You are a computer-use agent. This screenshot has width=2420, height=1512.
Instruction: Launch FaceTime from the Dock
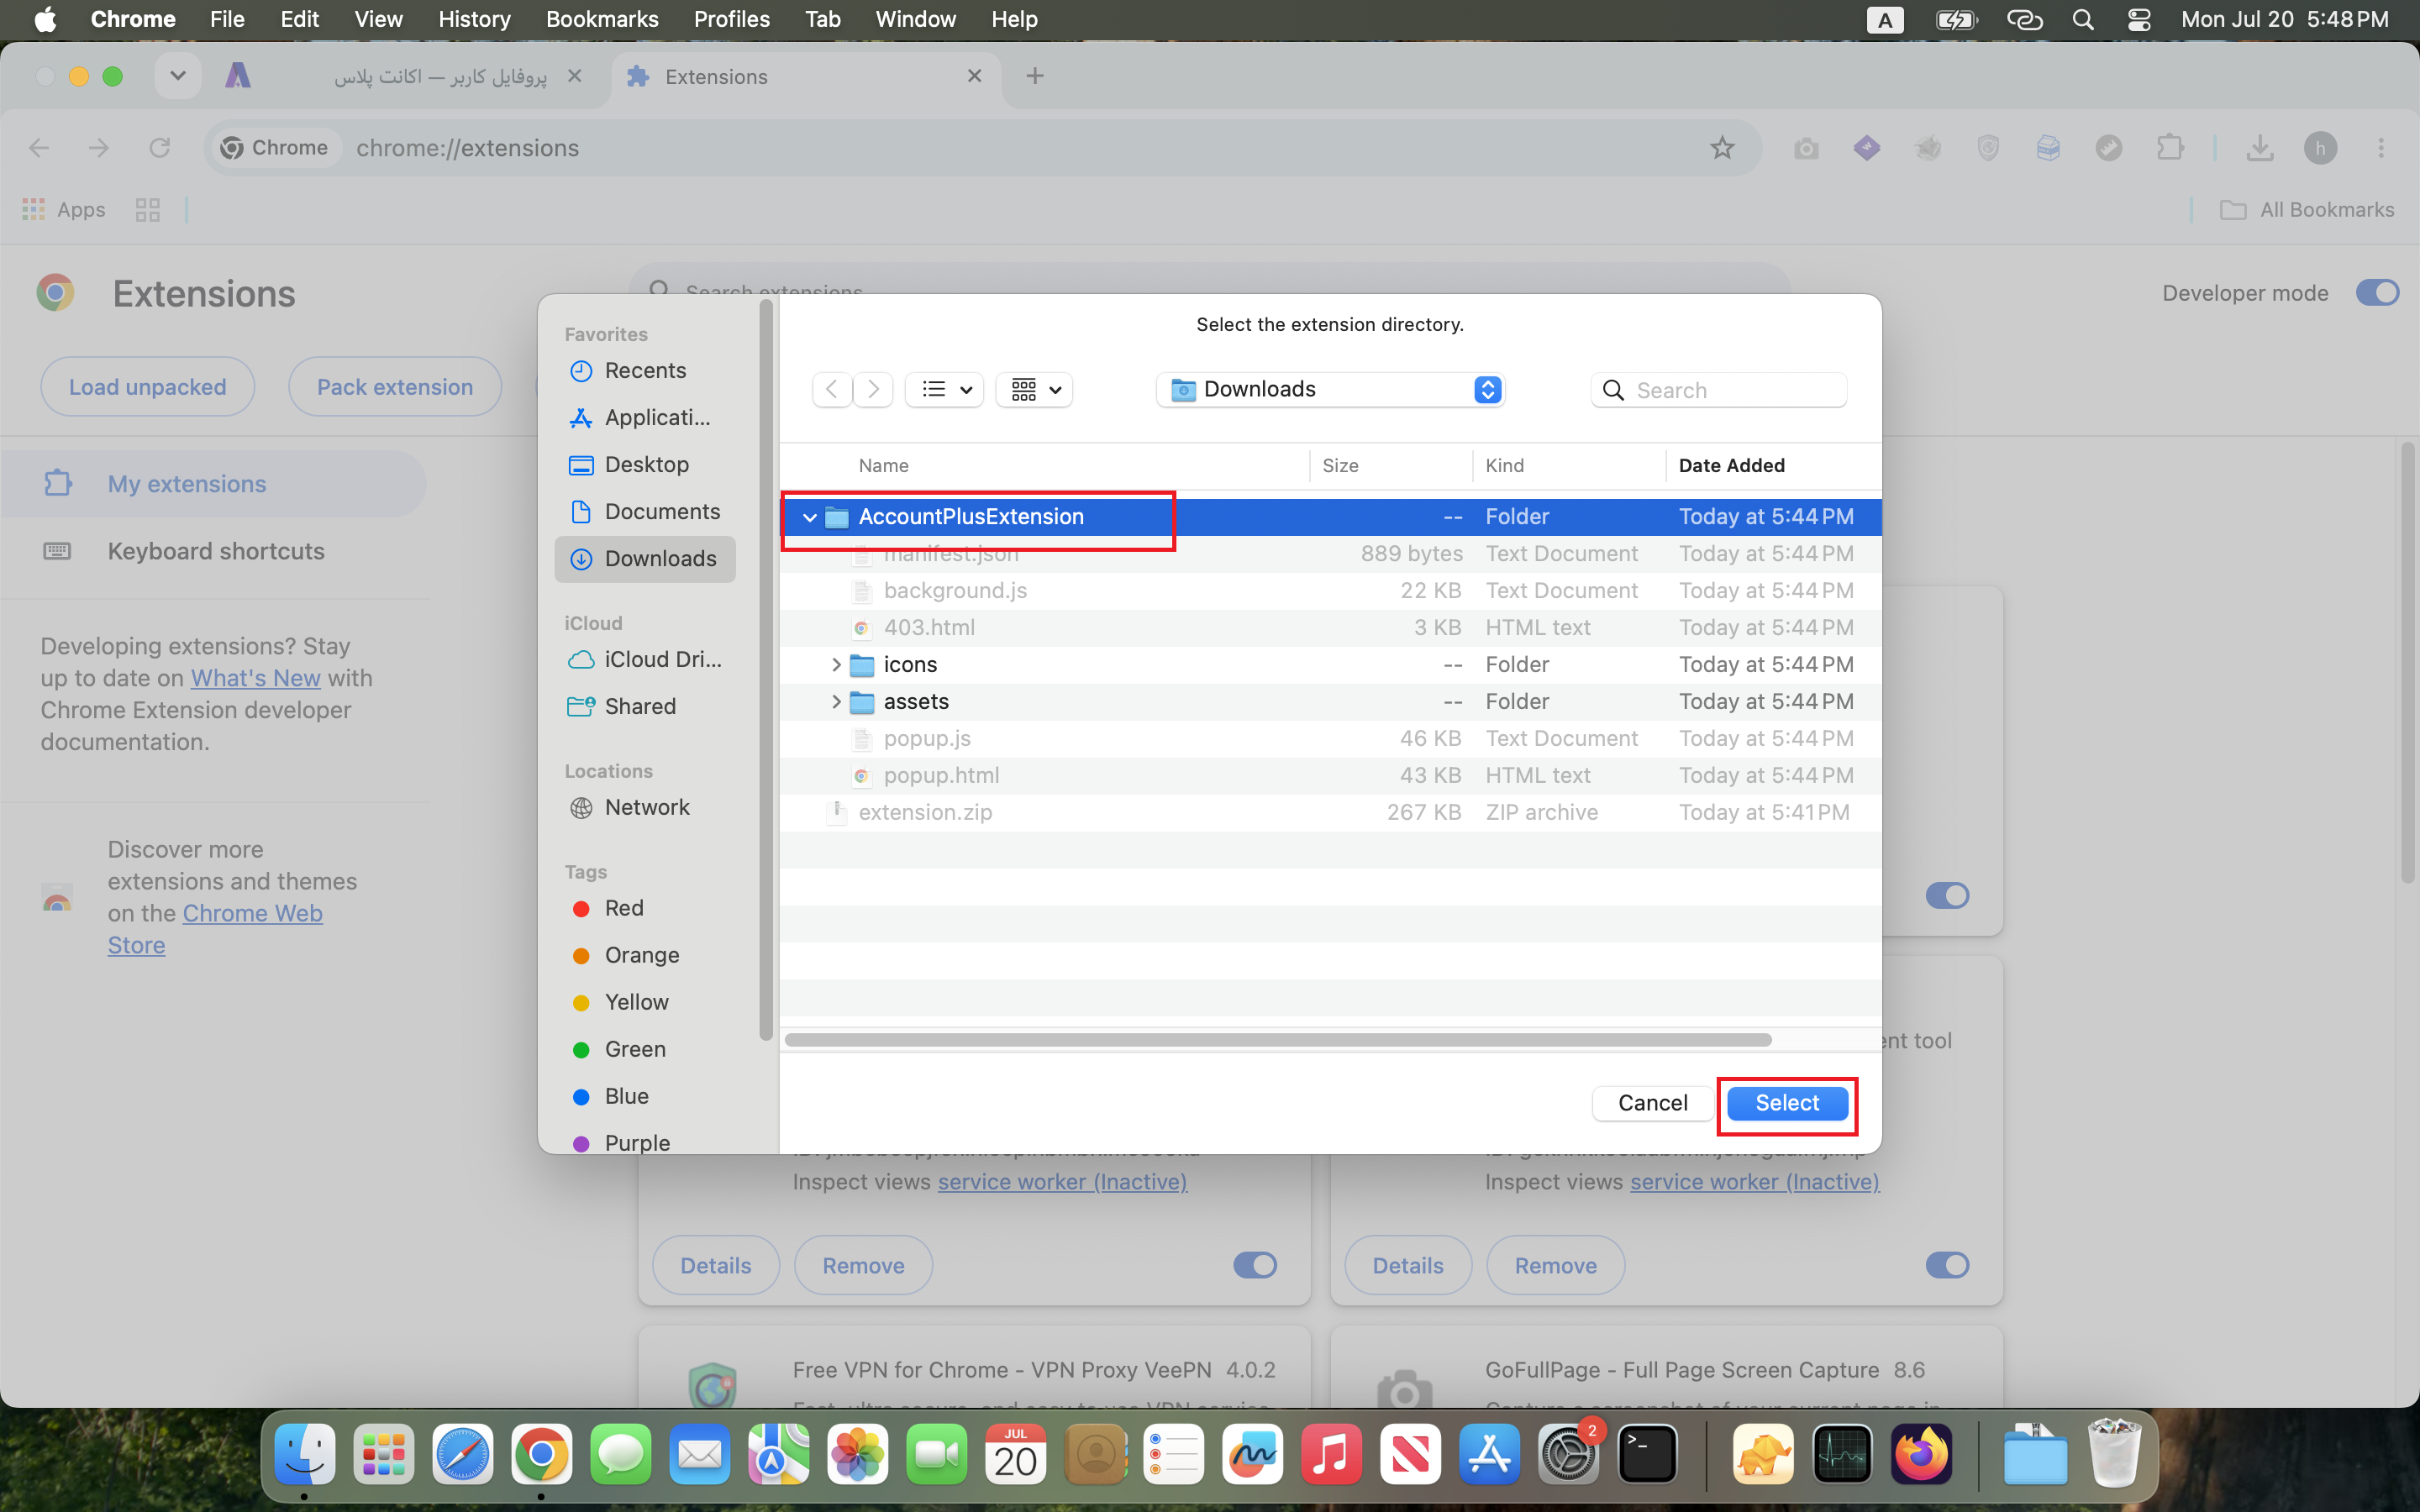click(937, 1454)
